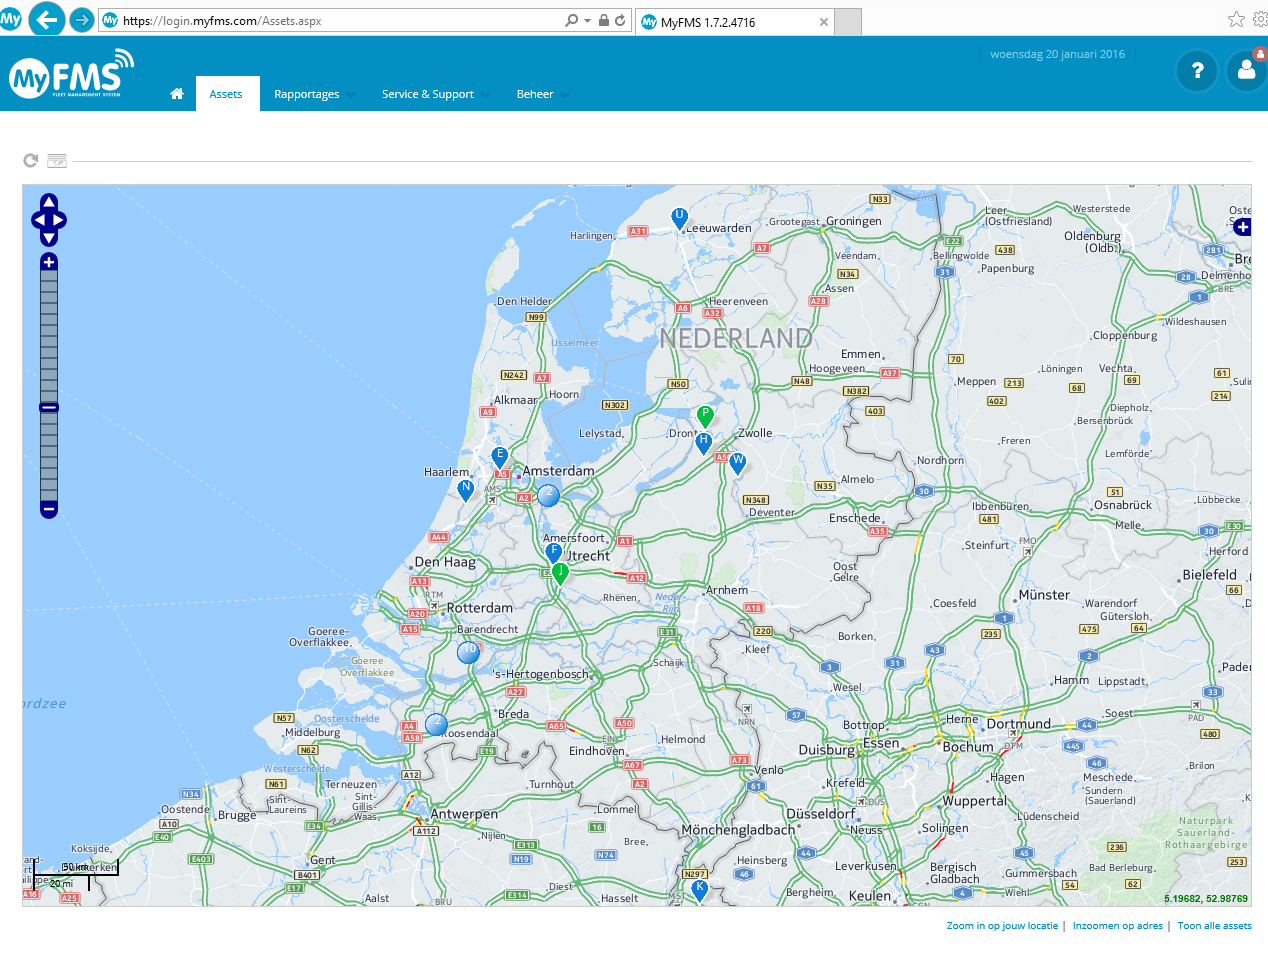The image size is (1268, 963).
Task: Pan the map right with arrow control
Action: tap(60, 220)
